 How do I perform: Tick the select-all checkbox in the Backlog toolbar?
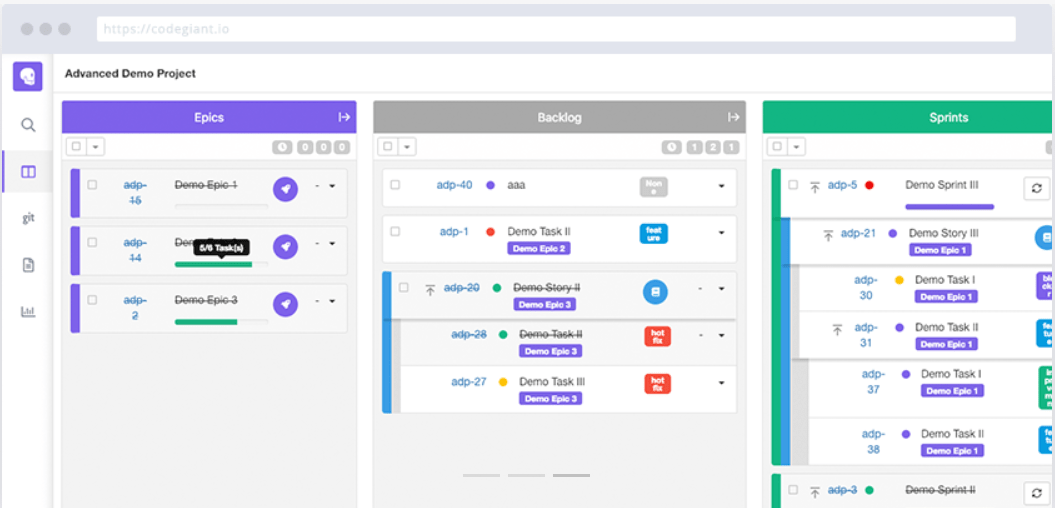[x=388, y=146]
